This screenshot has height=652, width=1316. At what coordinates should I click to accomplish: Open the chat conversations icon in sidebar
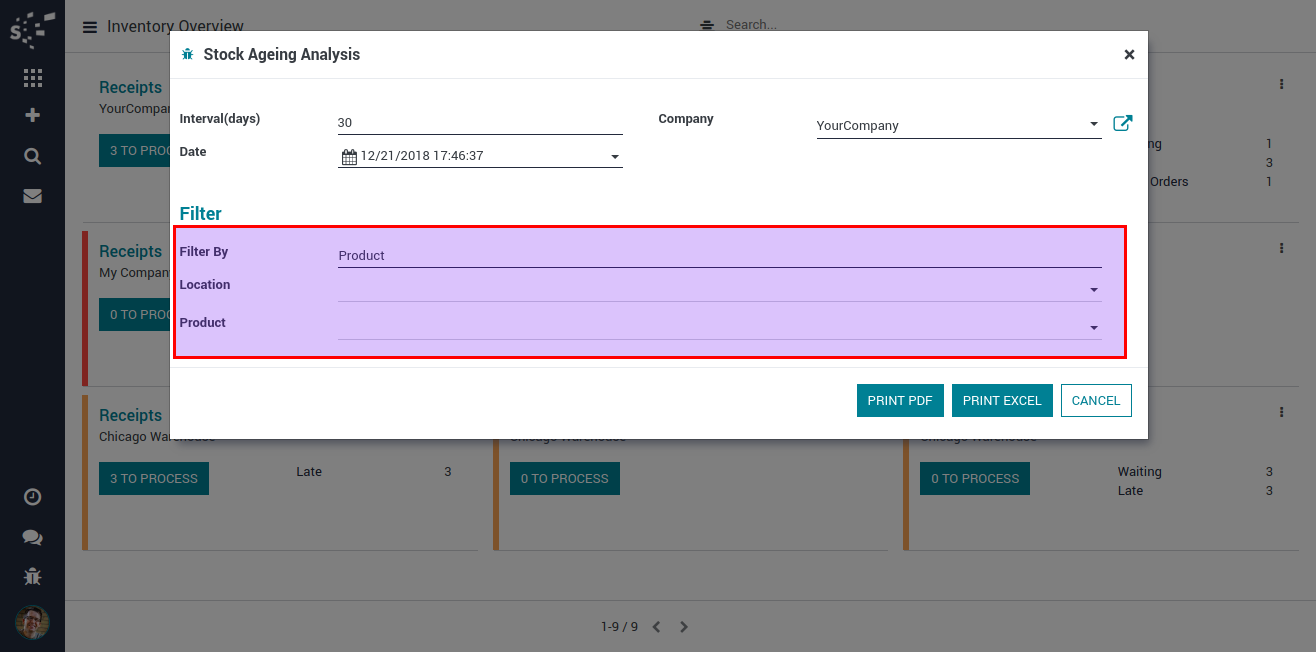coord(32,537)
